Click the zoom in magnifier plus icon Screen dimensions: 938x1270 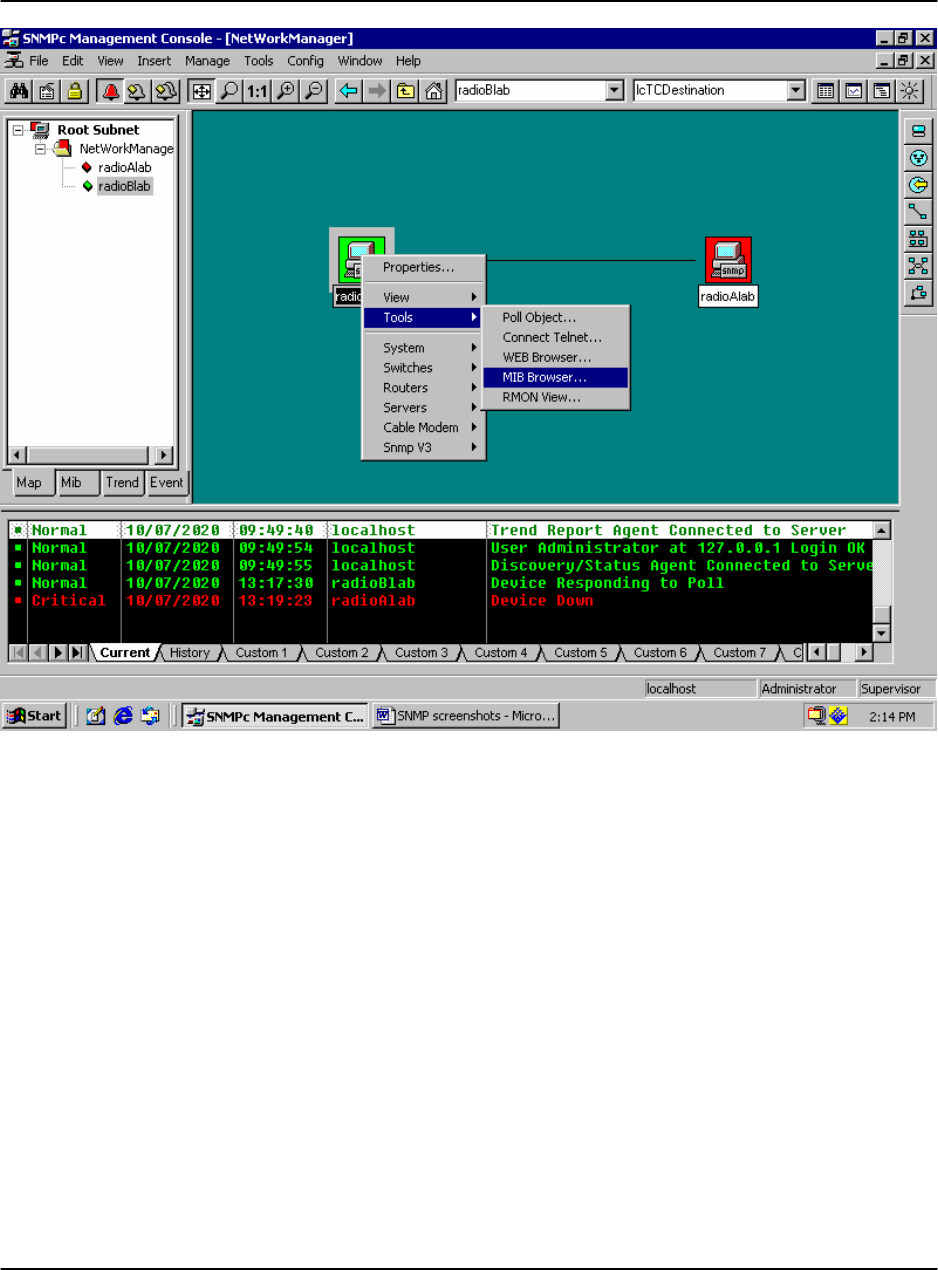[x=285, y=90]
